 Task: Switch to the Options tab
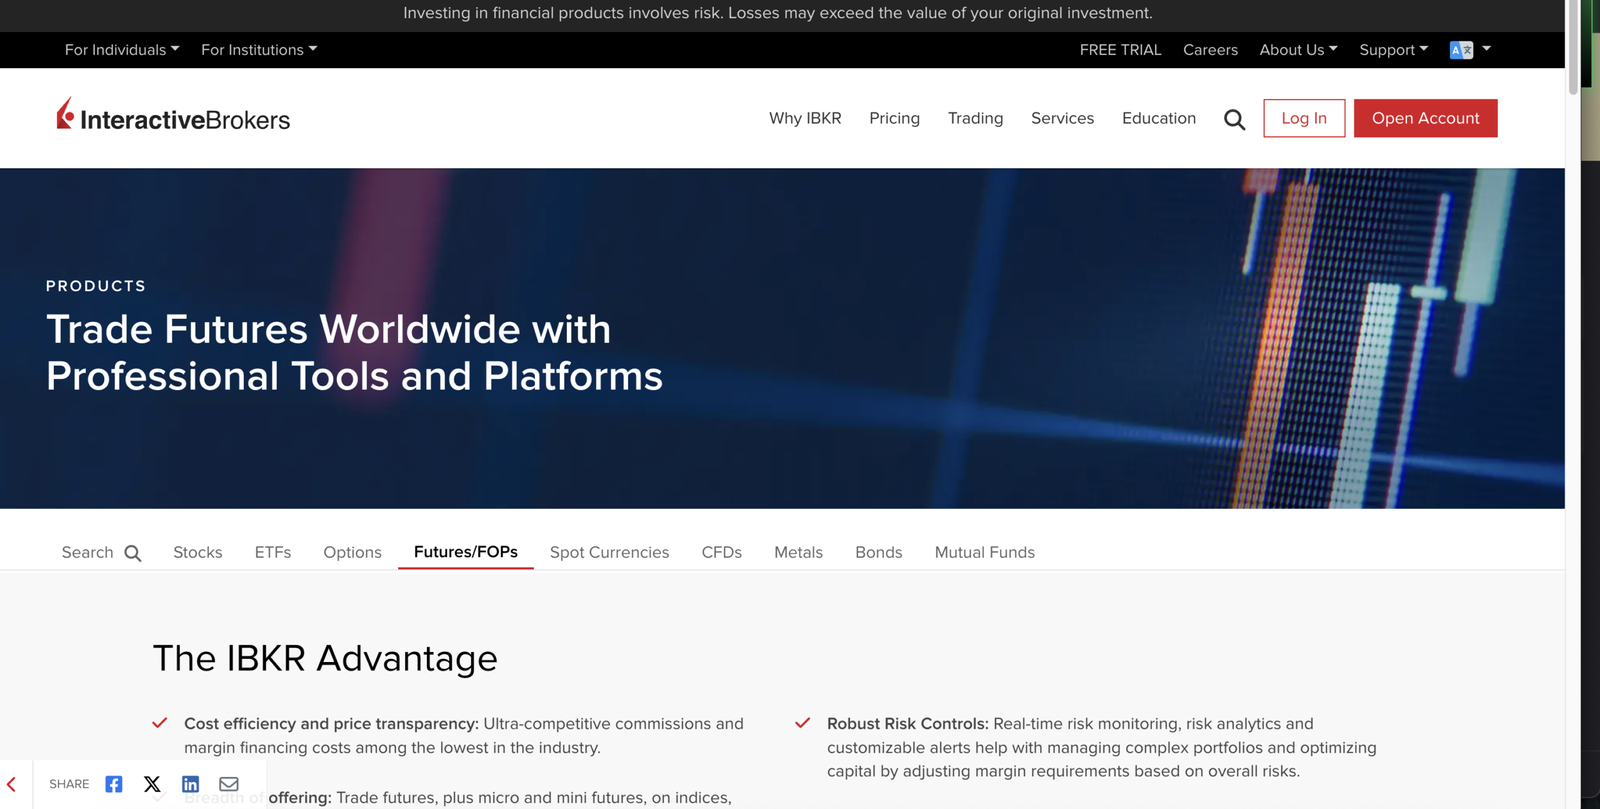tap(352, 552)
